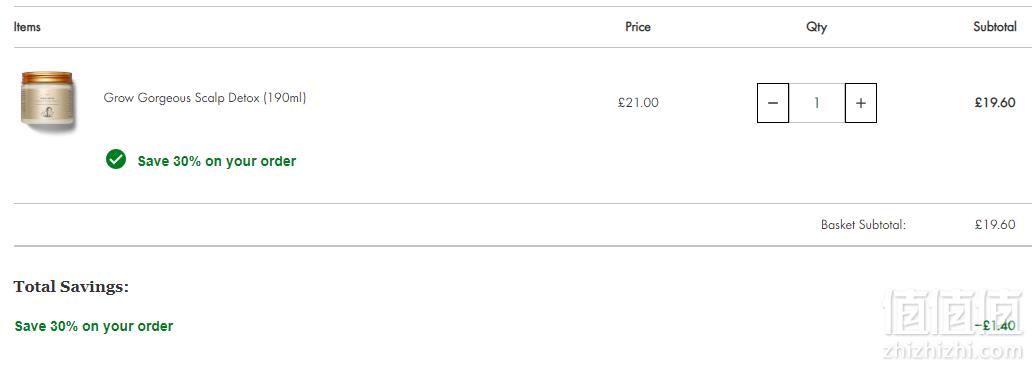Click the £21.00 item price
Image resolution: width=1032 pixels, height=368 pixels.
click(x=638, y=103)
